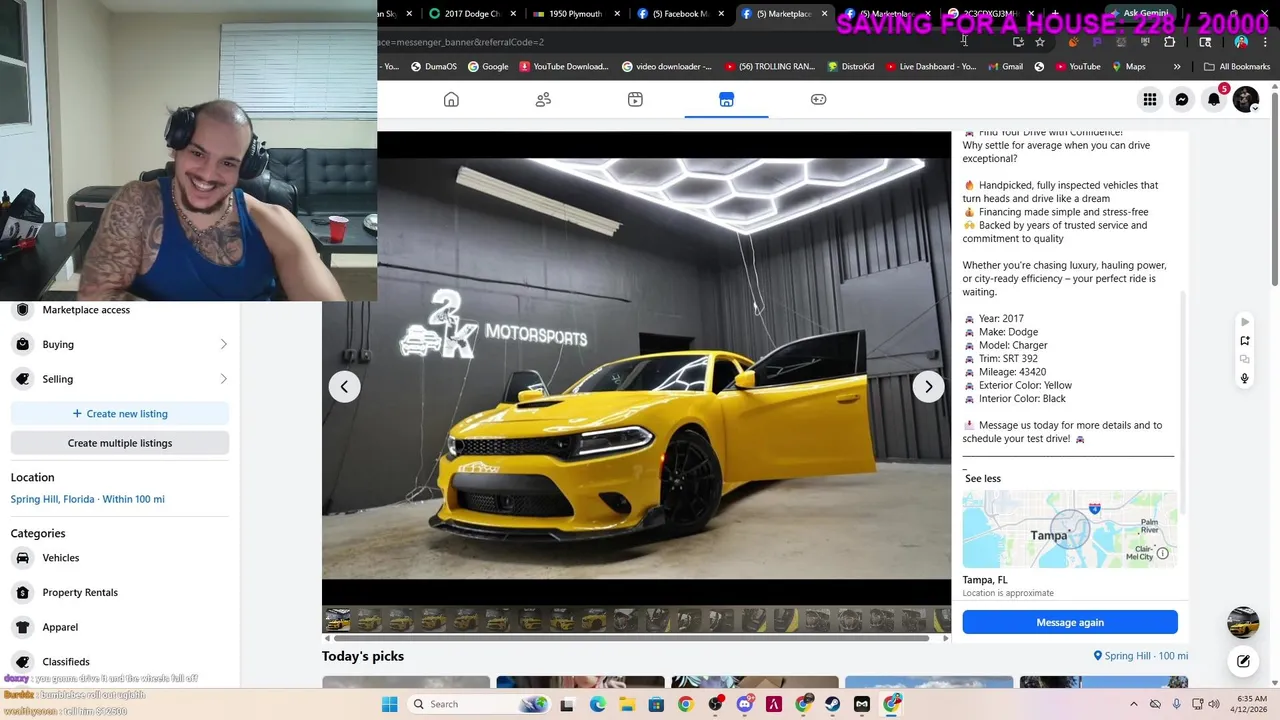Expand the bookmarks bar overflow chevron
Viewport: 1280px width, 720px height.
tap(1177, 67)
